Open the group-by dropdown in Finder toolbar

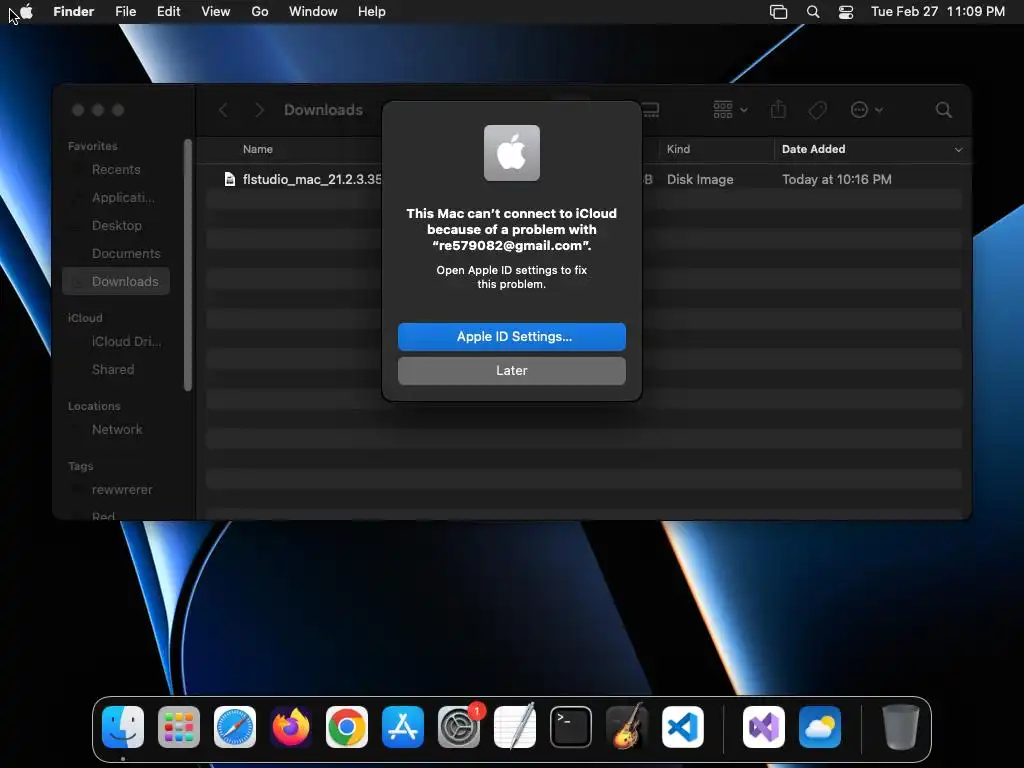click(x=730, y=110)
